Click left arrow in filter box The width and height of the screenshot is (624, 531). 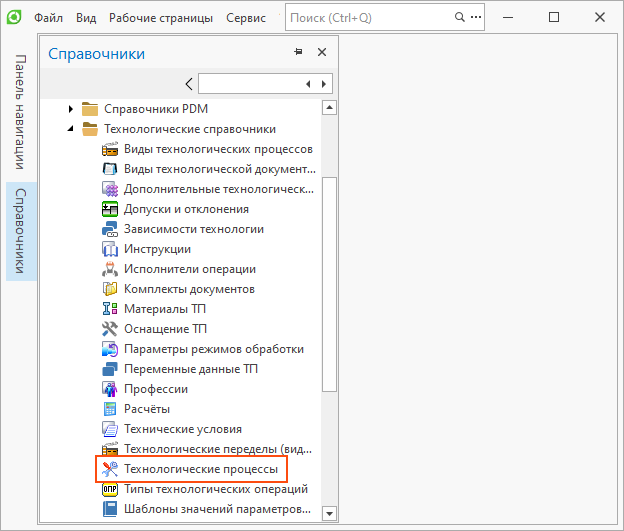click(x=308, y=84)
